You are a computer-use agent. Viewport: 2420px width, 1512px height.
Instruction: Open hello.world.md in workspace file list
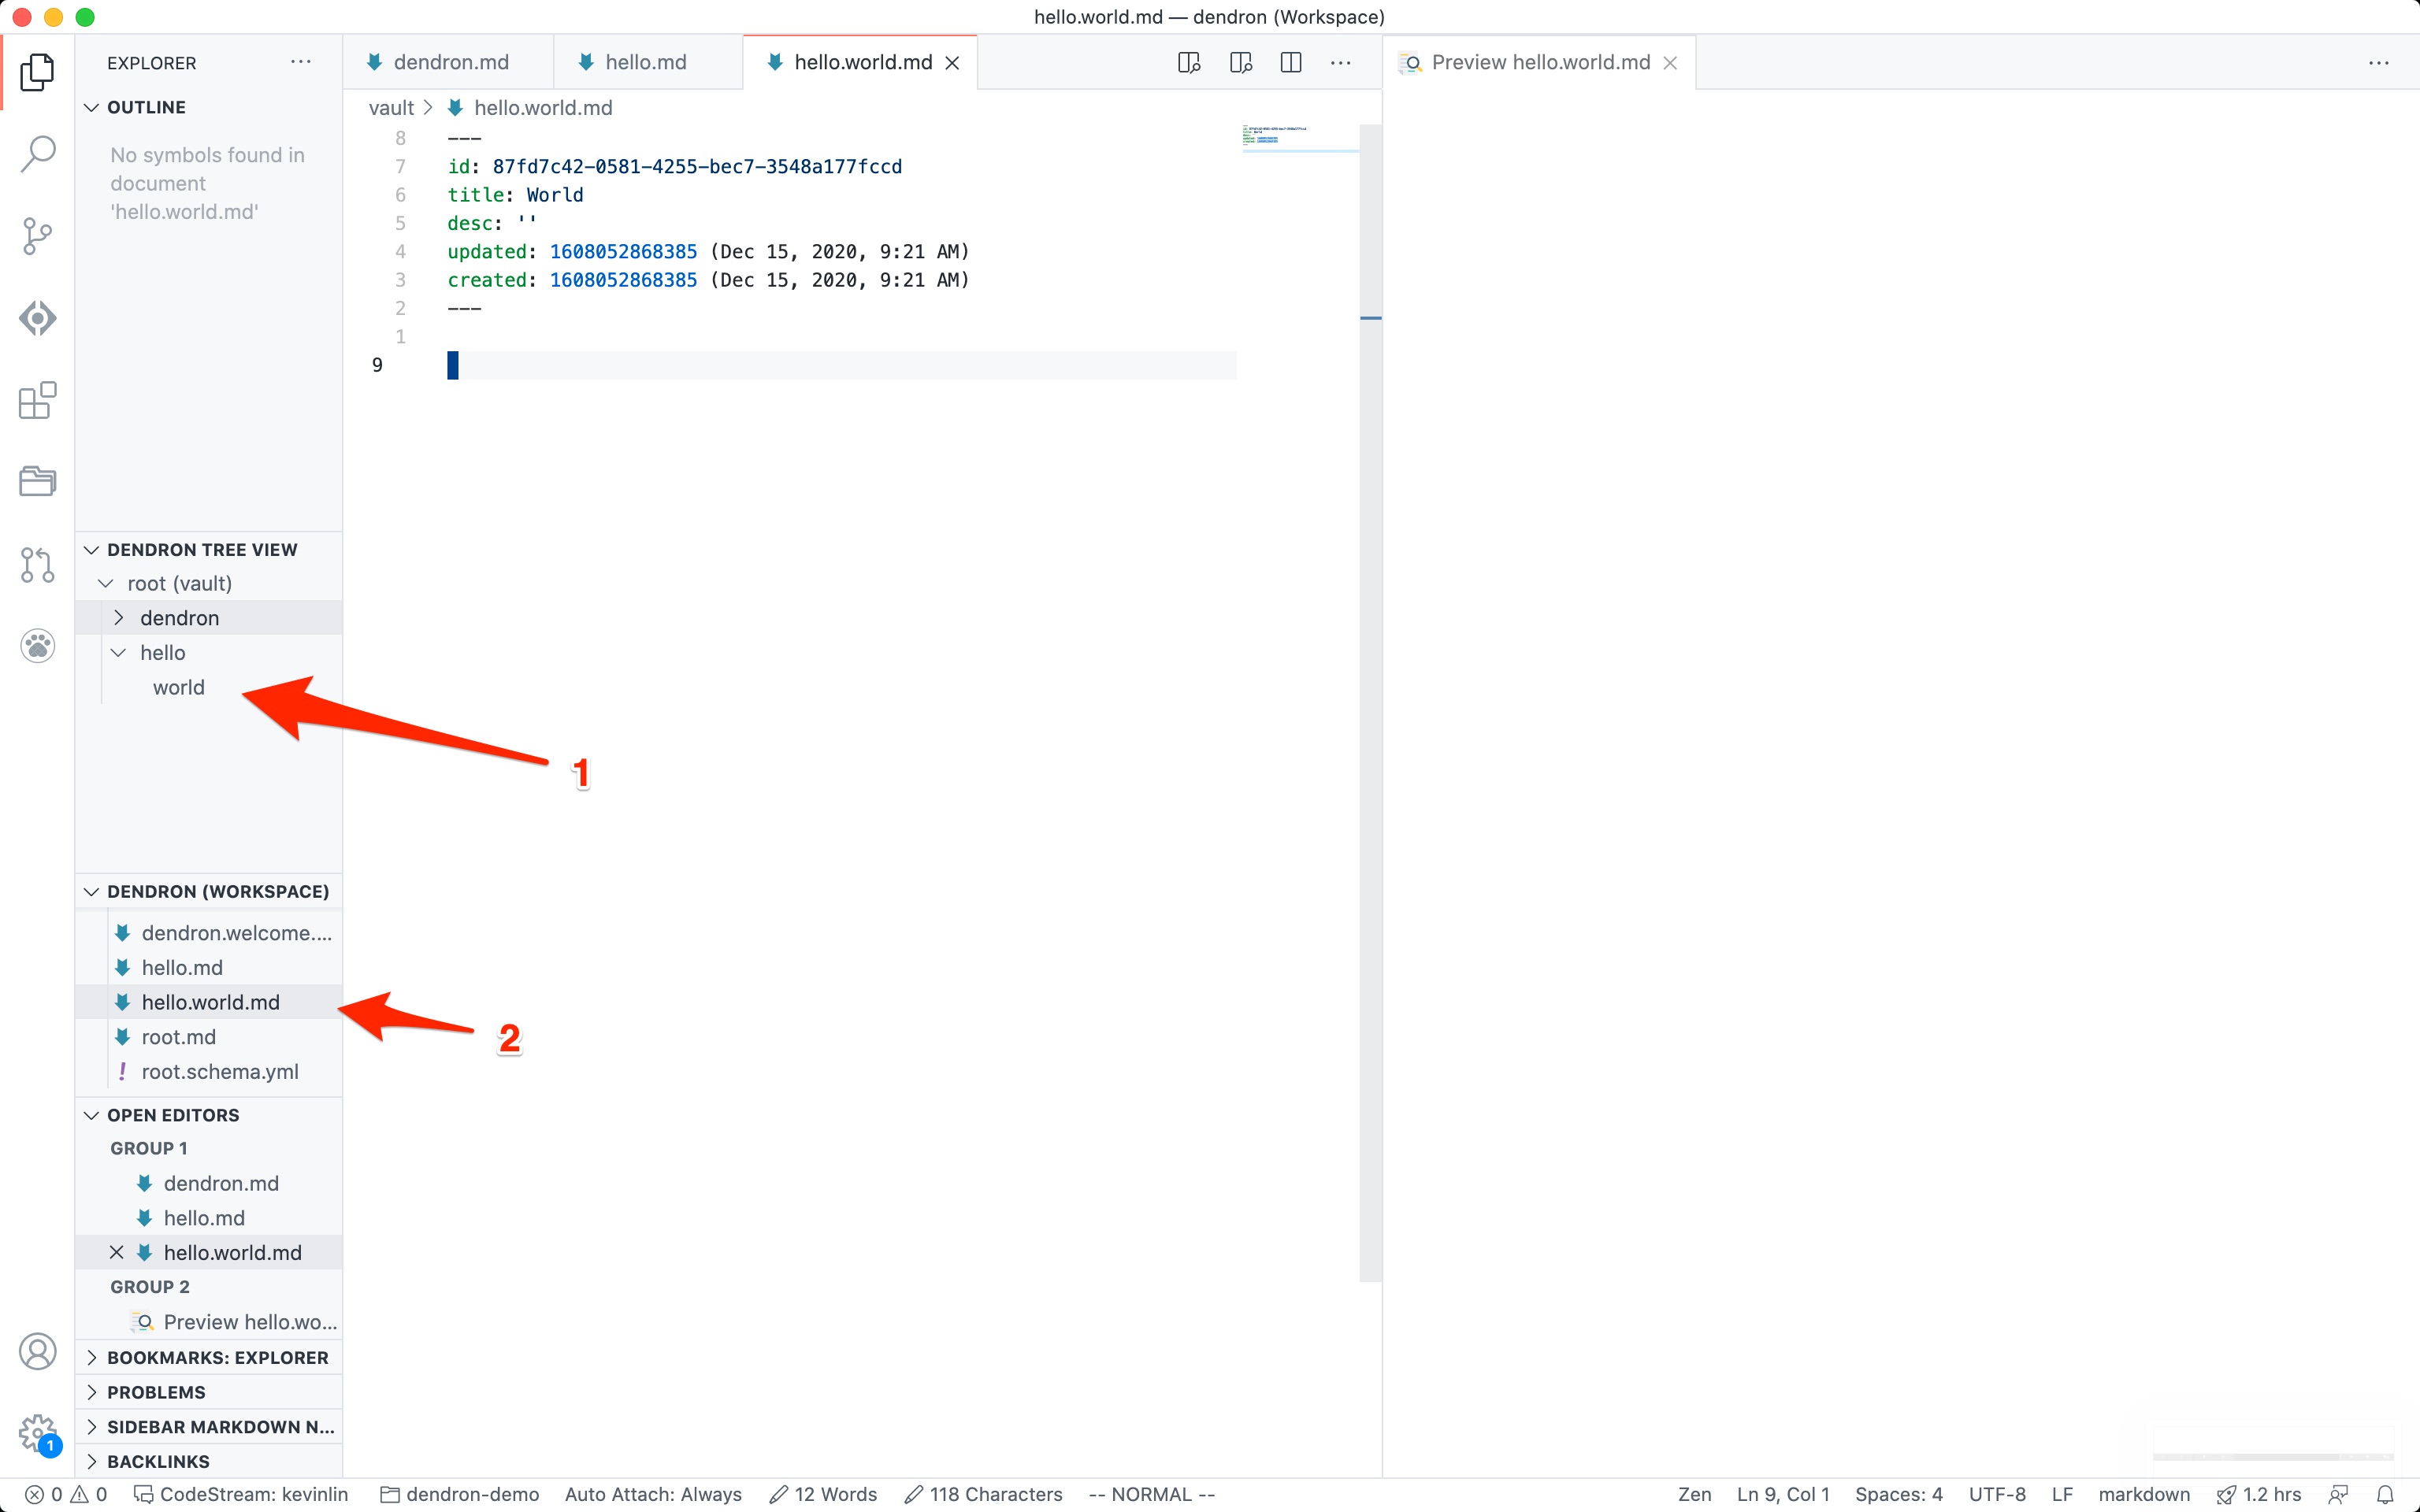click(x=209, y=1002)
